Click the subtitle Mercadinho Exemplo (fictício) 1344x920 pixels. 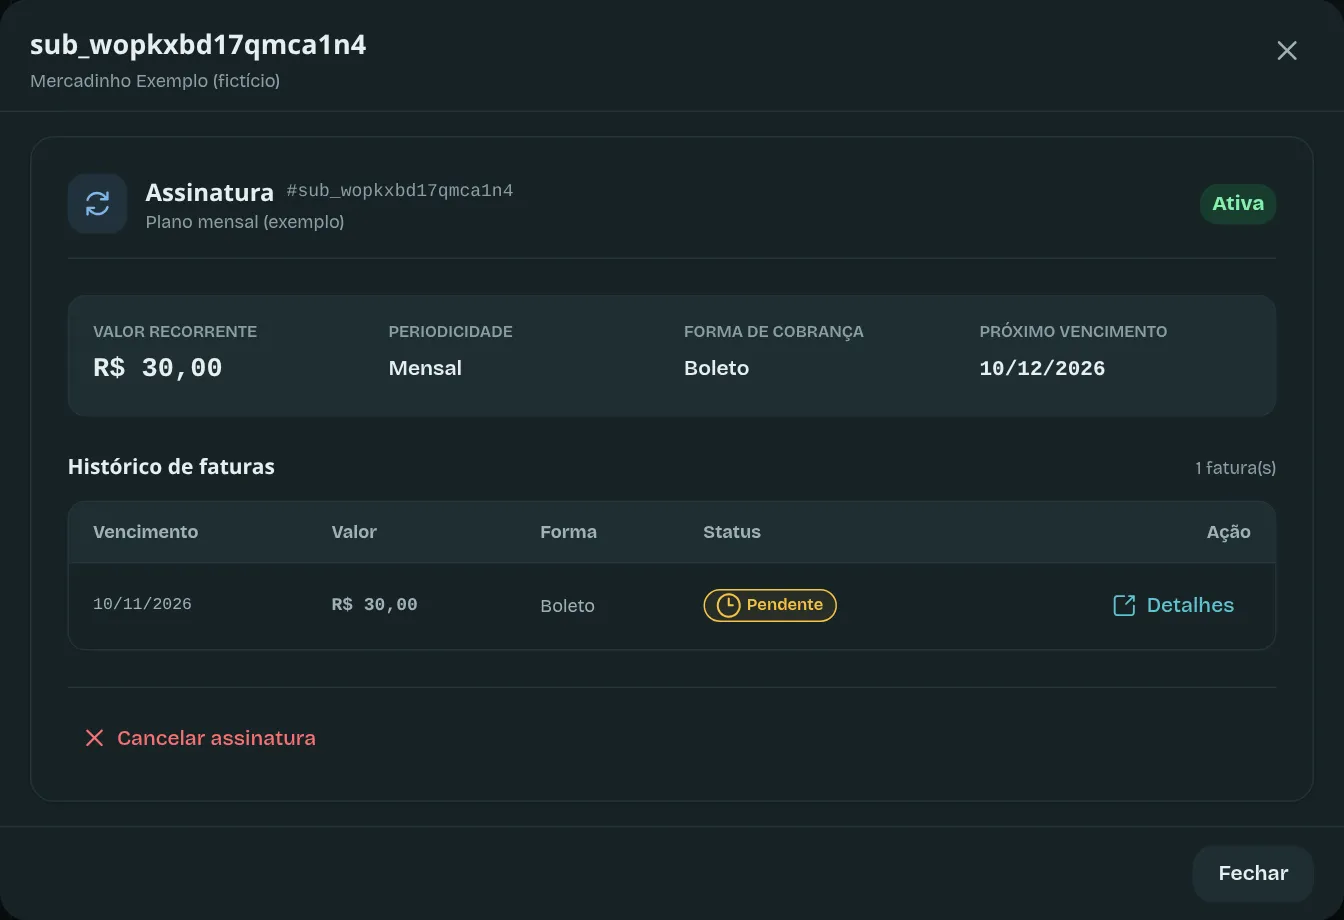point(155,81)
